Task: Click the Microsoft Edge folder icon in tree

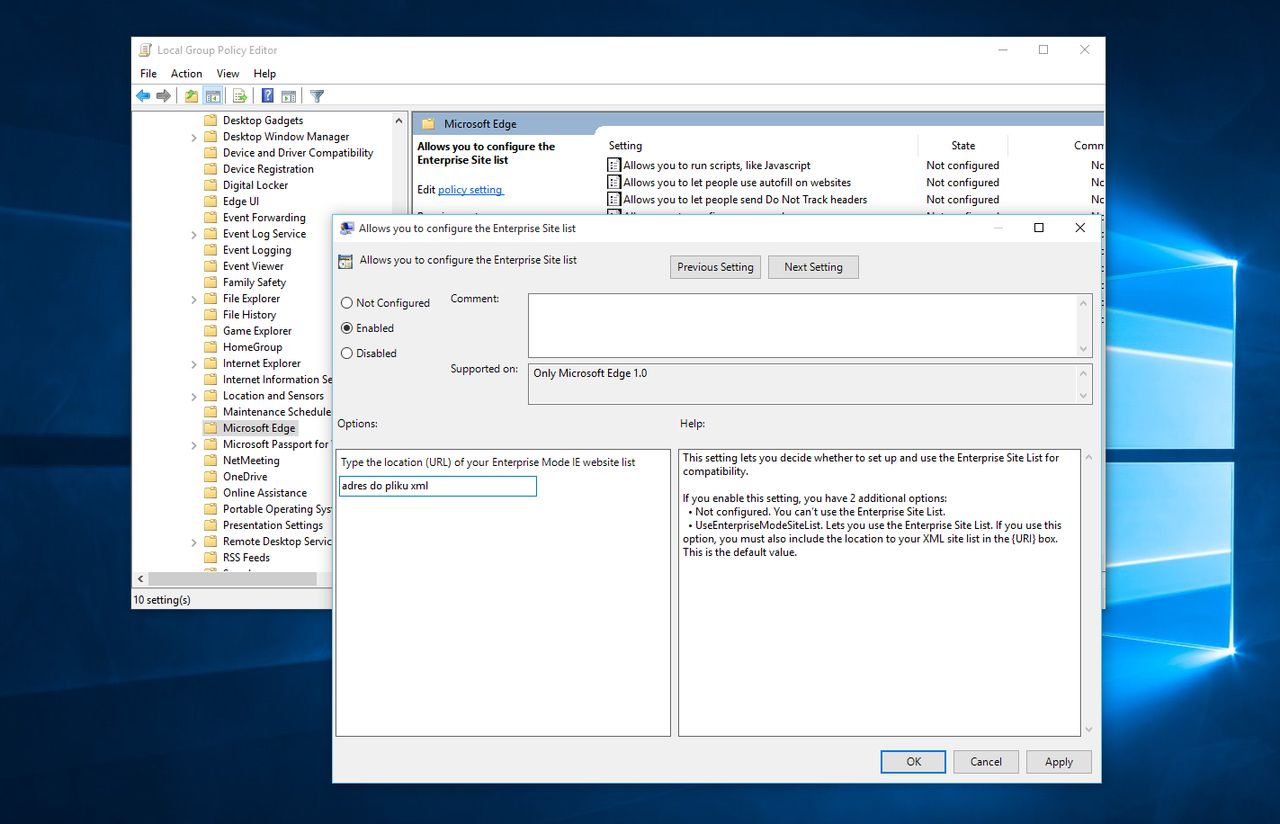Action: (210, 428)
